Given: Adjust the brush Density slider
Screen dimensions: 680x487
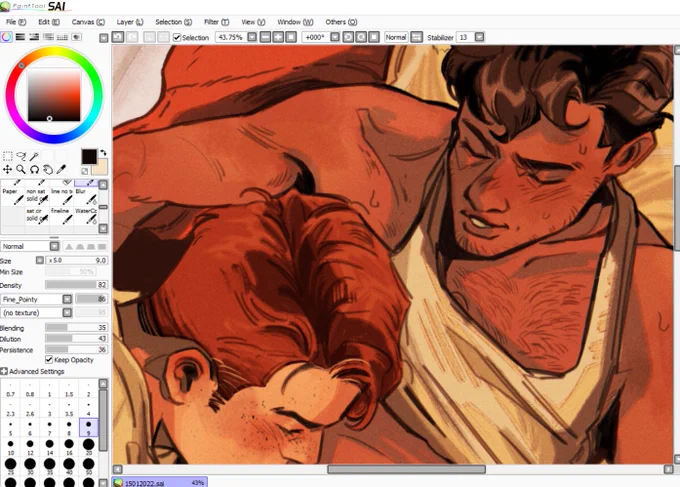Looking at the screenshot, I should [x=76, y=285].
